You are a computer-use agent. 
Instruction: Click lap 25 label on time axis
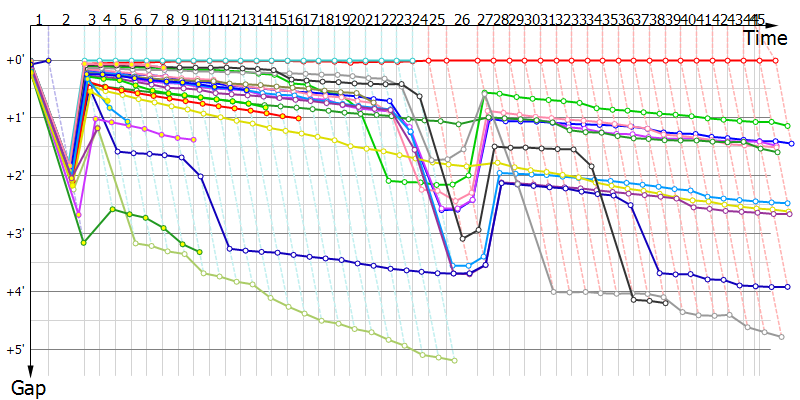[436, 20]
